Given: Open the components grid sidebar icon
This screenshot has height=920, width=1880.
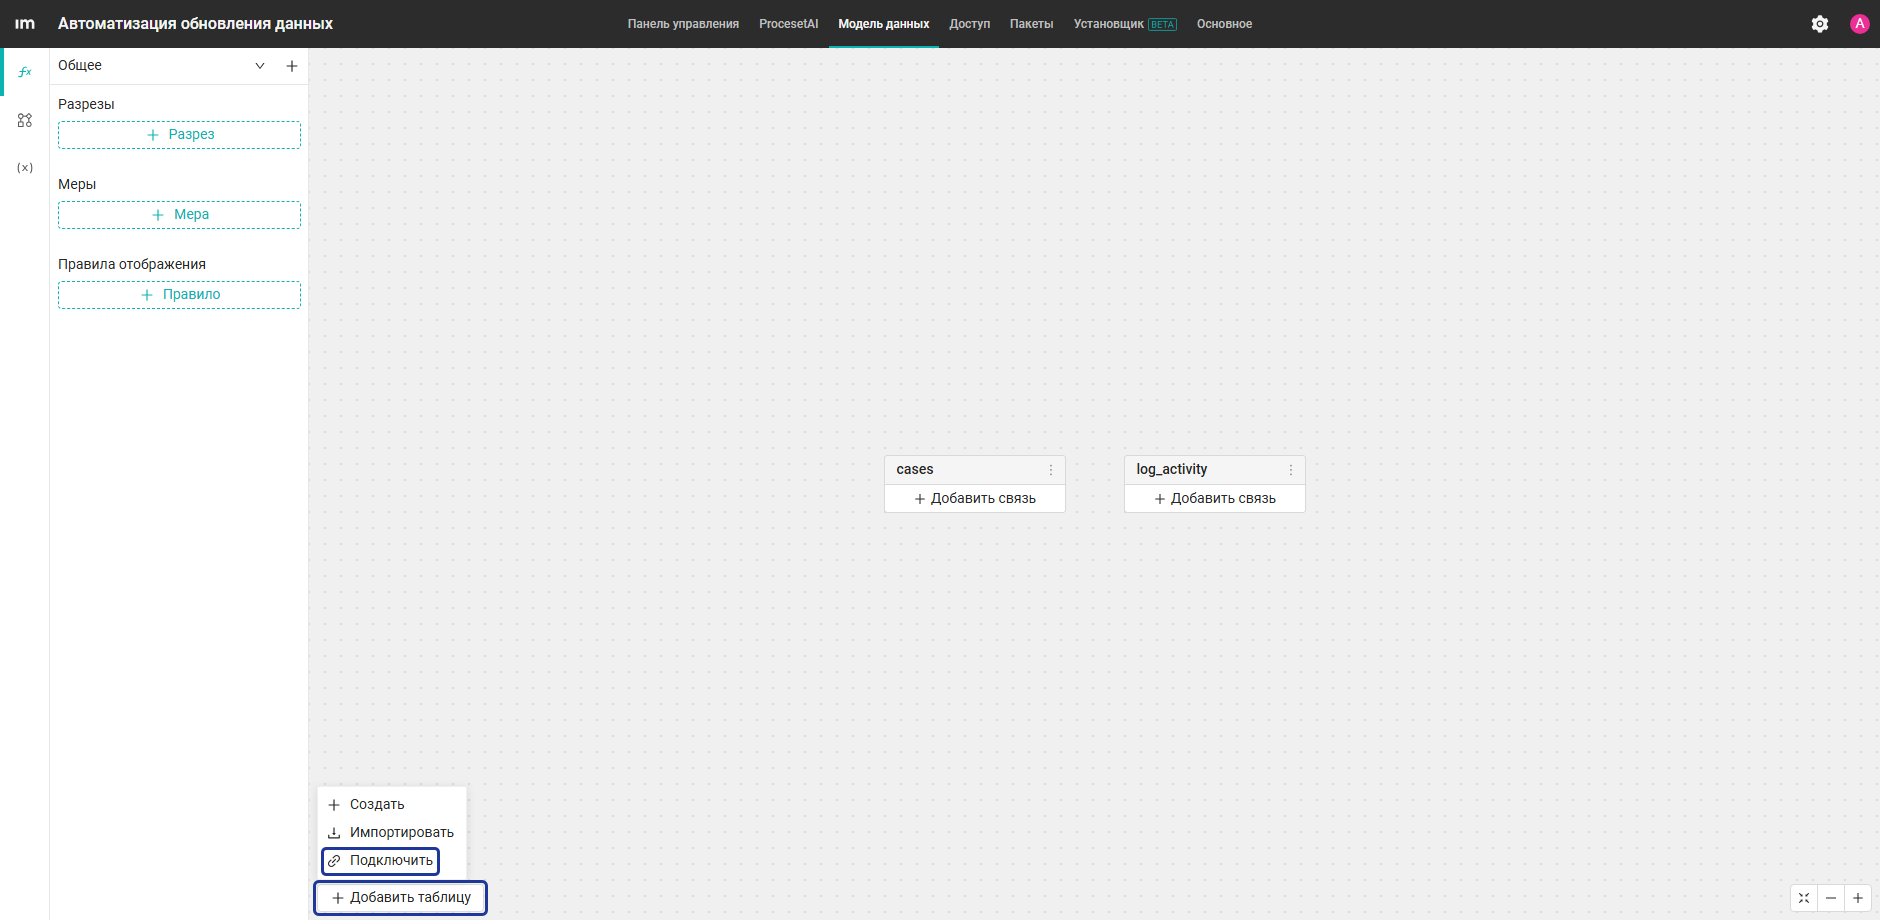Looking at the screenshot, I should tap(25, 120).
